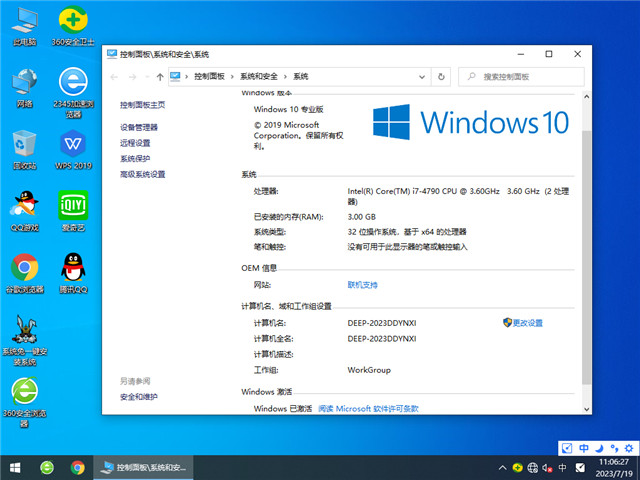Open the 此电脑 desktop icon
Image resolution: width=640 pixels, height=480 pixels.
click(24, 27)
